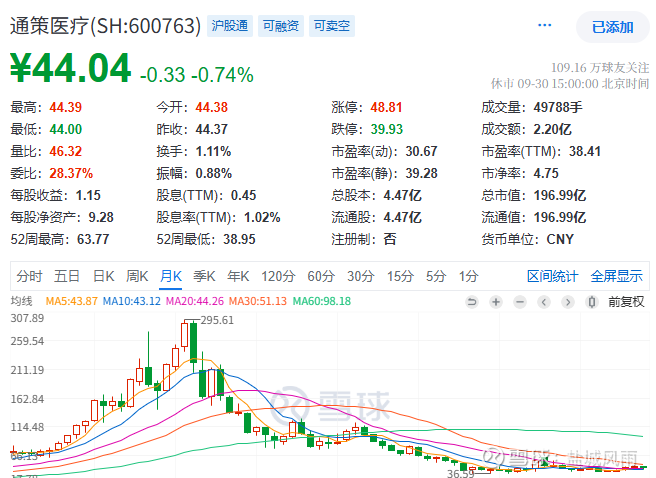
Task: Click the 成交量 value 49788手
Action: tap(558, 107)
